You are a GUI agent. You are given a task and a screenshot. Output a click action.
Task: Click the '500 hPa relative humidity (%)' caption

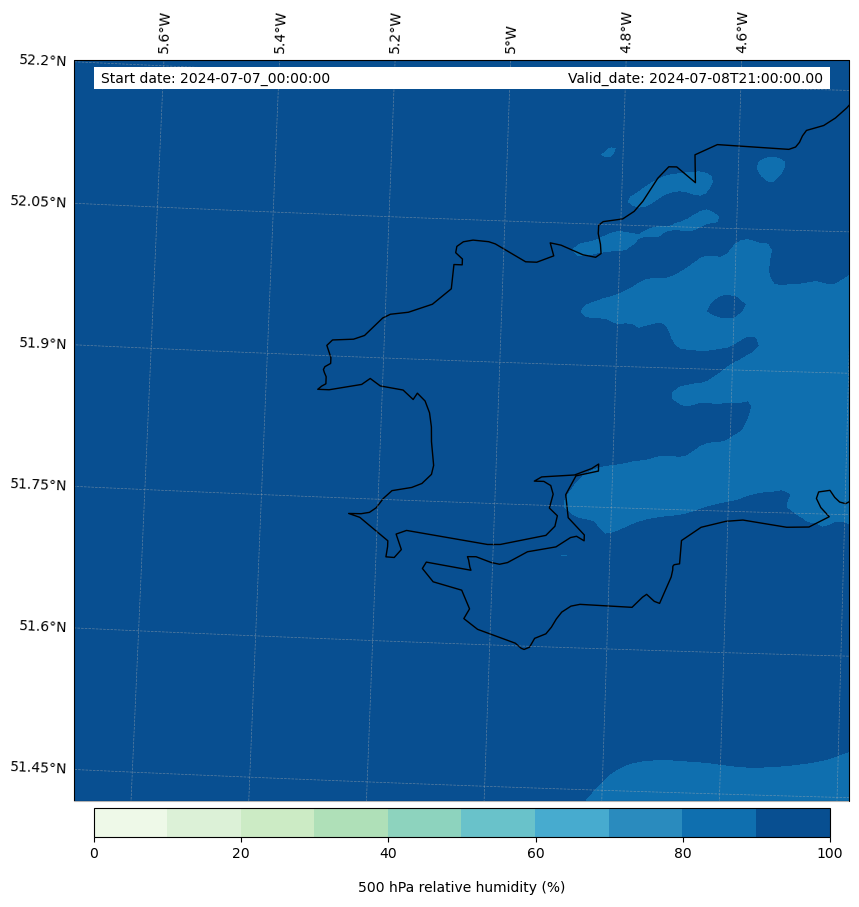point(462,887)
